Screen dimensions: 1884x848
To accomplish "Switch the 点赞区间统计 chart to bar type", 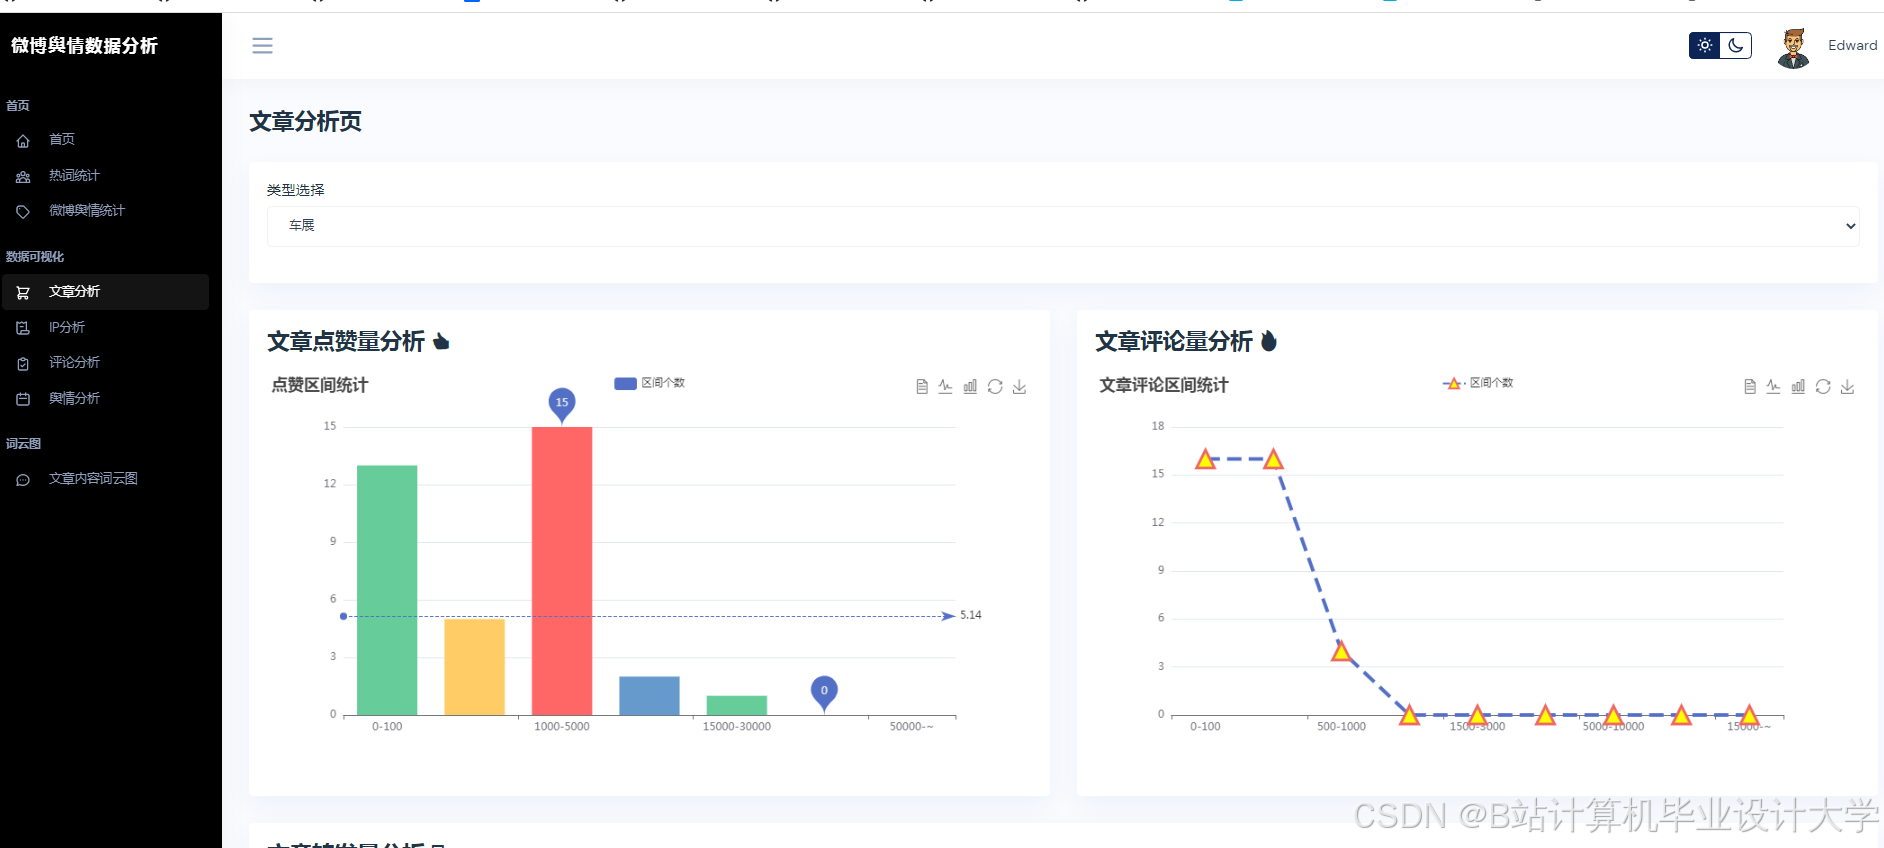I will point(970,387).
